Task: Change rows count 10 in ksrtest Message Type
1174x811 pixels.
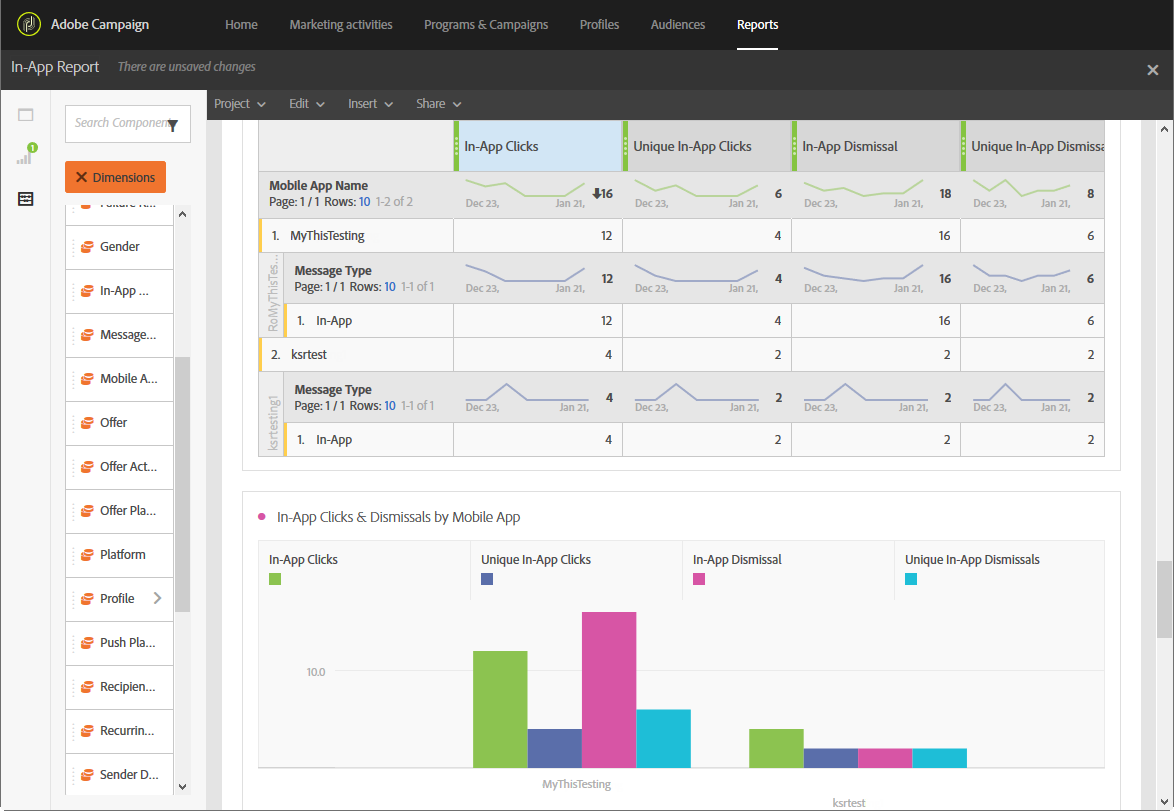Action: click(389, 406)
